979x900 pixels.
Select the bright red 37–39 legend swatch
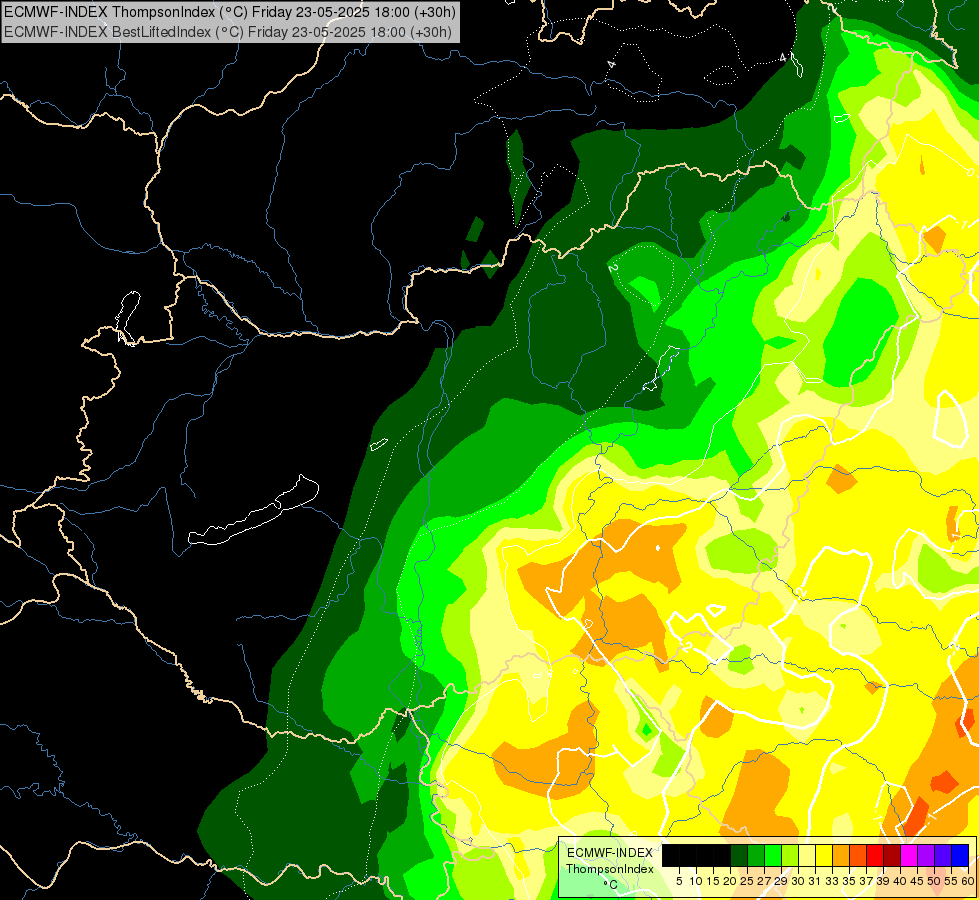(x=875, y=855)
